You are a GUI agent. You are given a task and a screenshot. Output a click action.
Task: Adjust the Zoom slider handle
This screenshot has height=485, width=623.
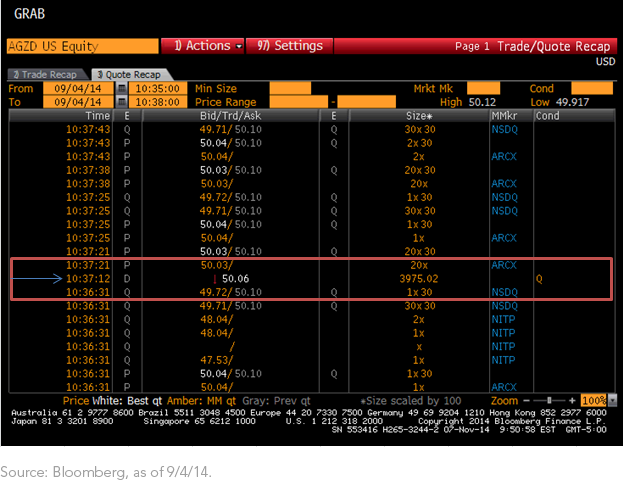coord(549,401)
